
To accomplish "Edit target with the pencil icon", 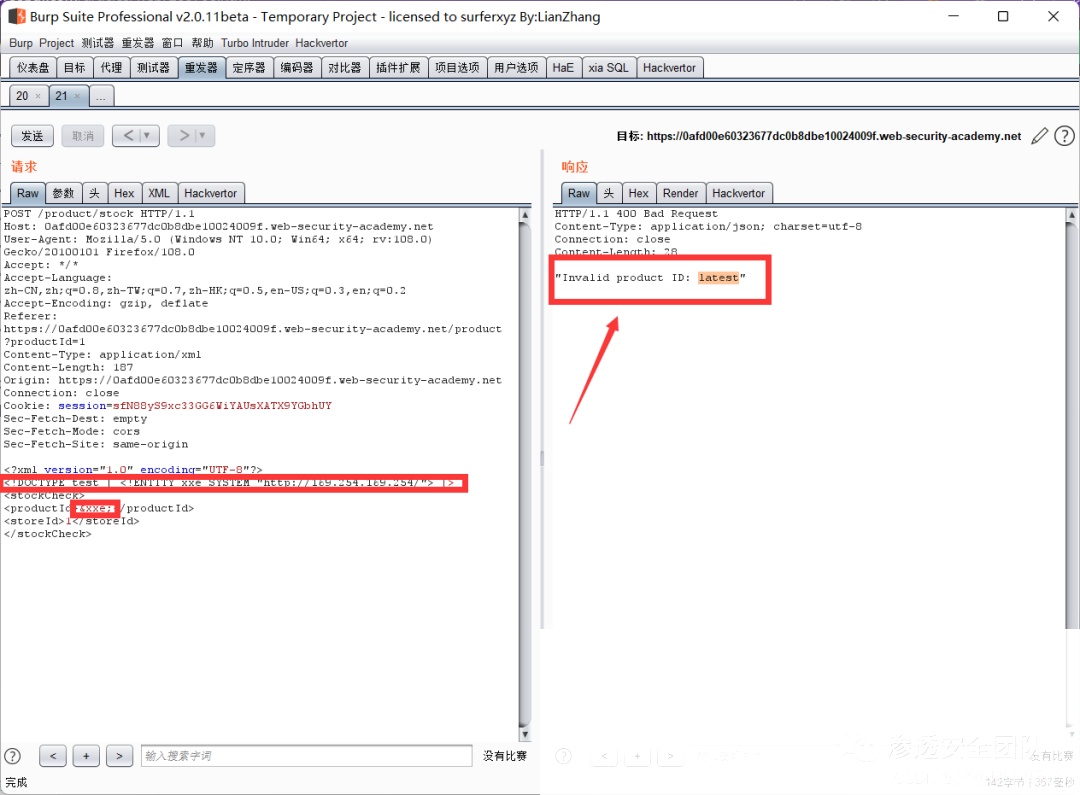I will [x=1039, y=136].
